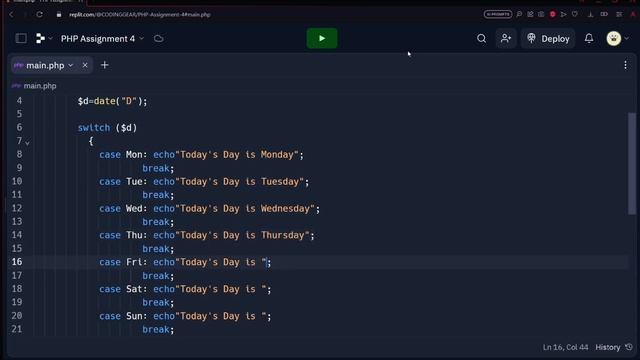Reload the page with the browser refresh icon

click(39, 14)
